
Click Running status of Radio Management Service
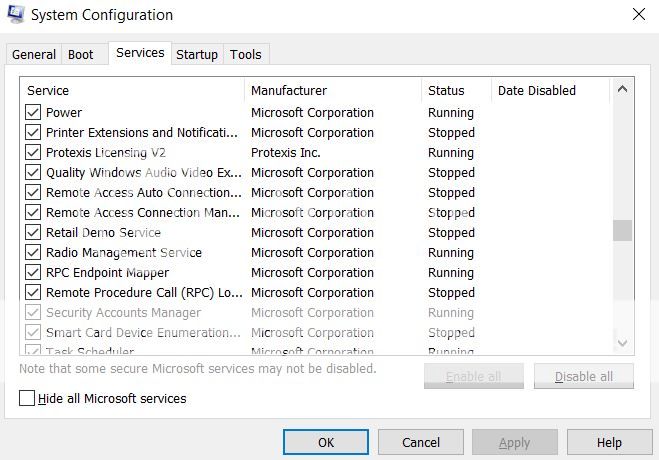pyautogui.click(x=451, y=253)
